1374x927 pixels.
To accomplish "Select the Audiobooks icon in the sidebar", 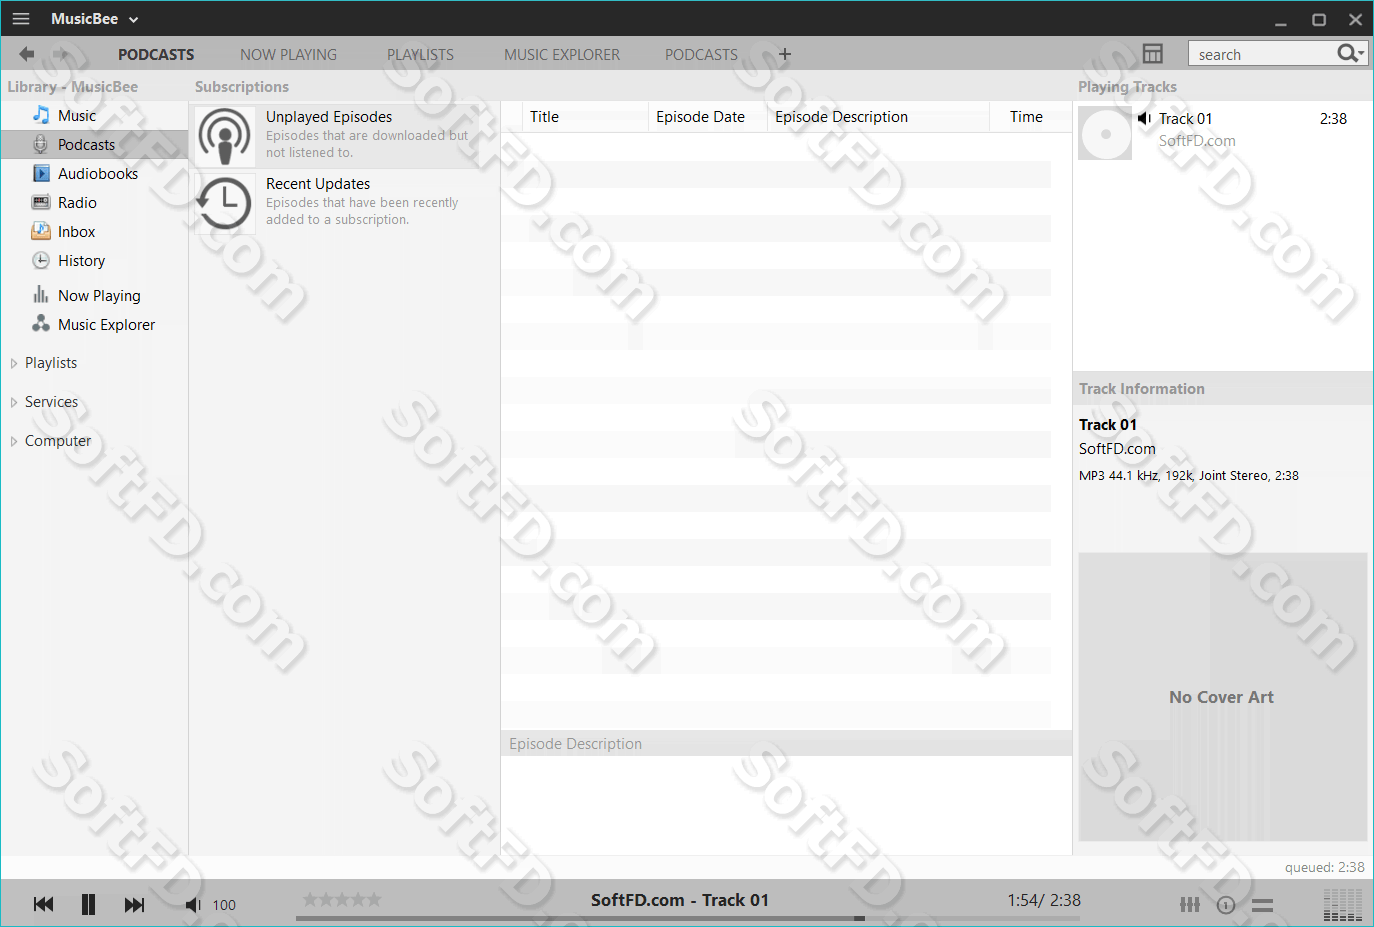I will [x=41, y=173].
